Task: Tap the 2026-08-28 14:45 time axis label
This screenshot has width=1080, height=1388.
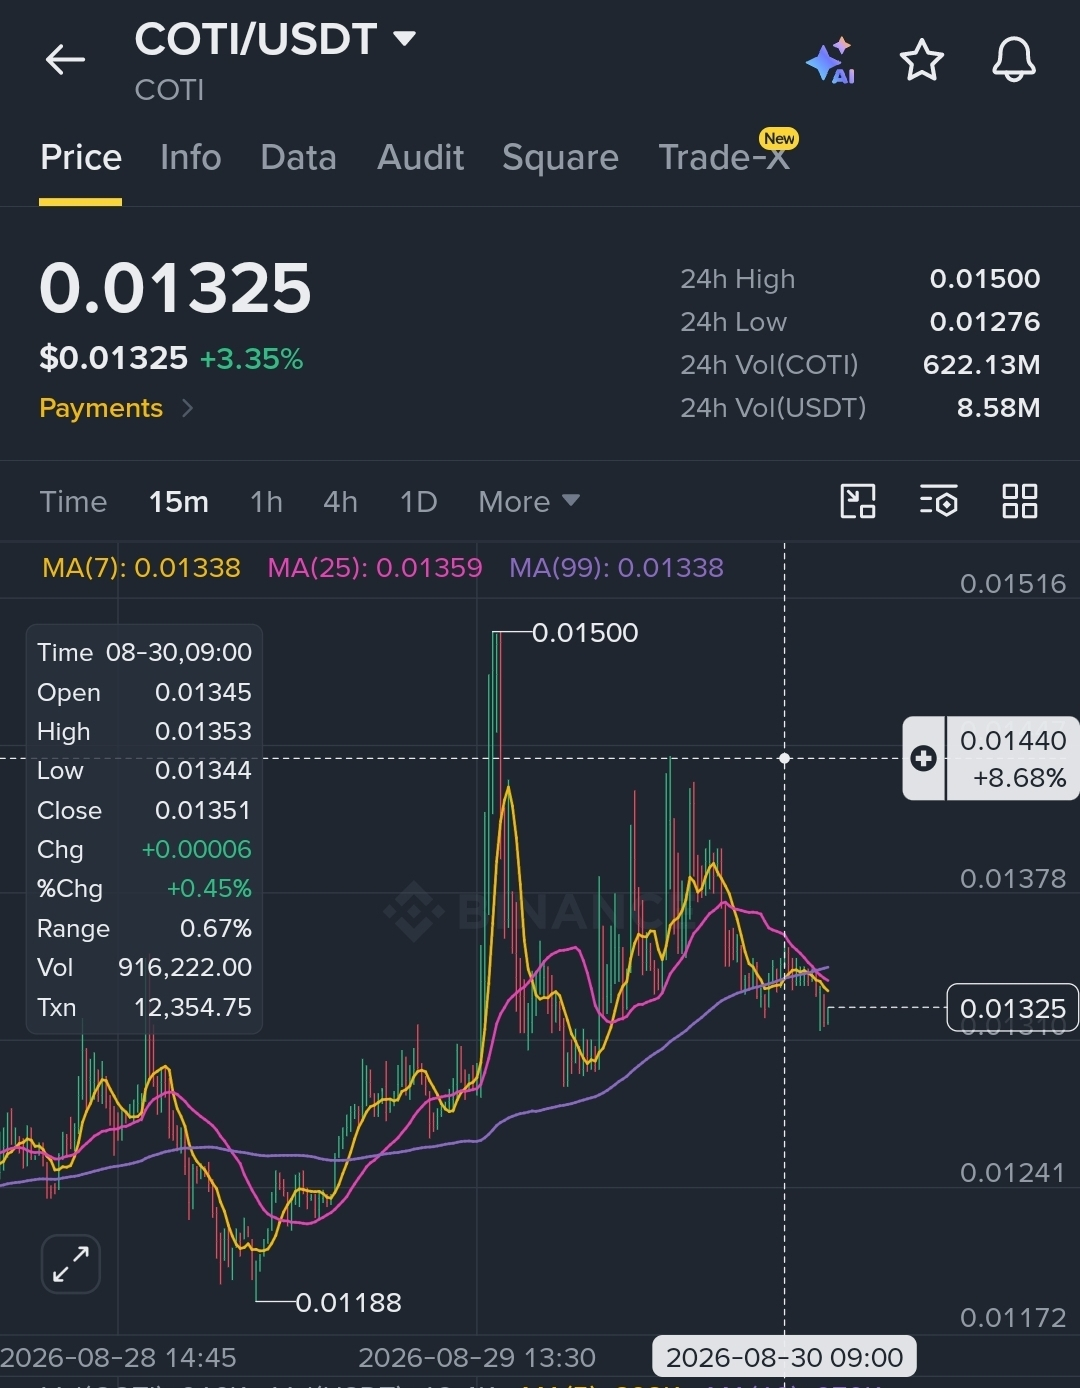Action: [x=118, y=1357]
